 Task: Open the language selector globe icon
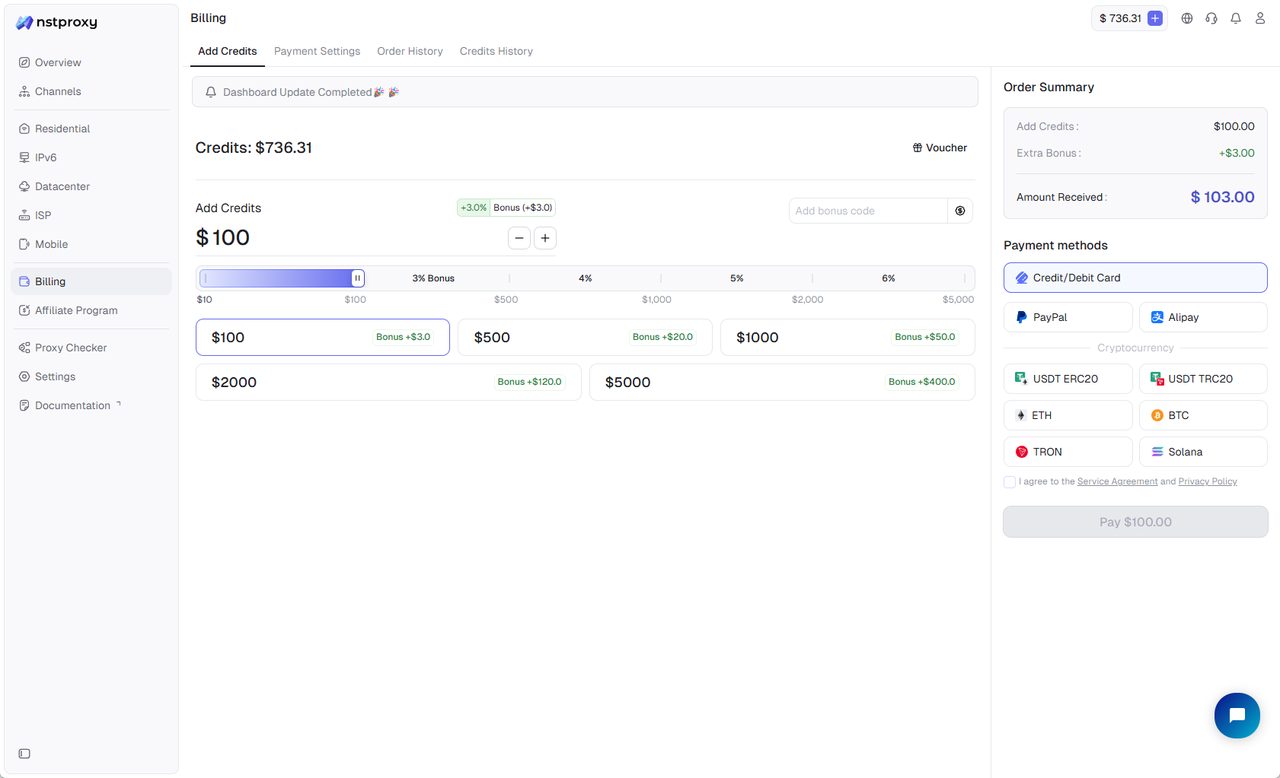1186,17
